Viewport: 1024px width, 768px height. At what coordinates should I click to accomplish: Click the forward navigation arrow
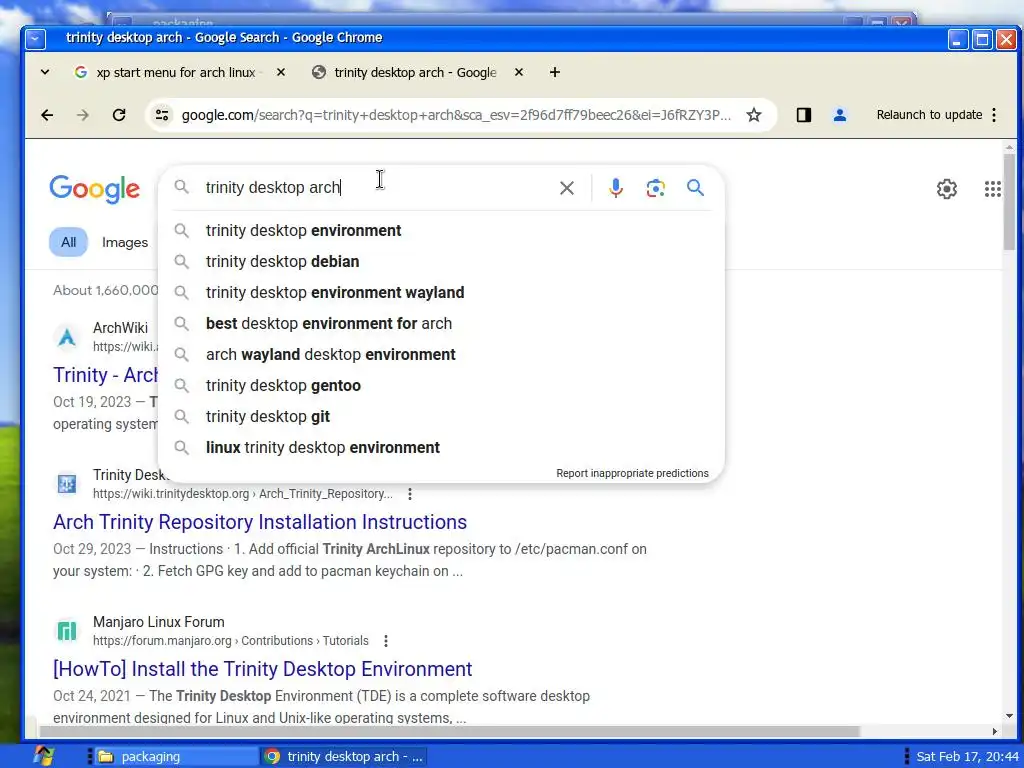82,116
